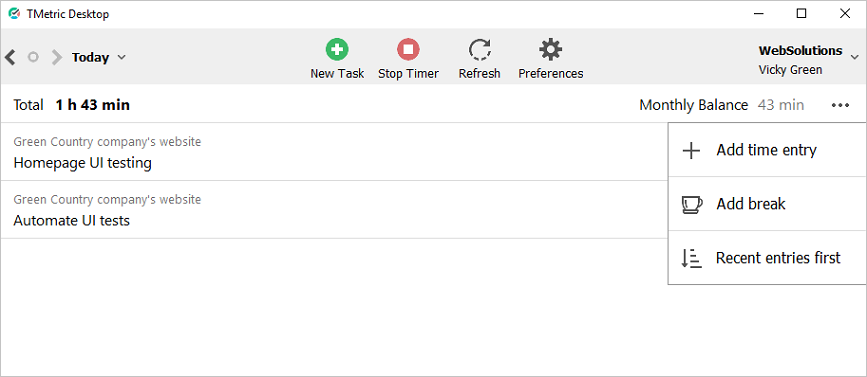Choose Add break from the menu
The width and height of the screenshot is (867, 377).
(767, 204)
